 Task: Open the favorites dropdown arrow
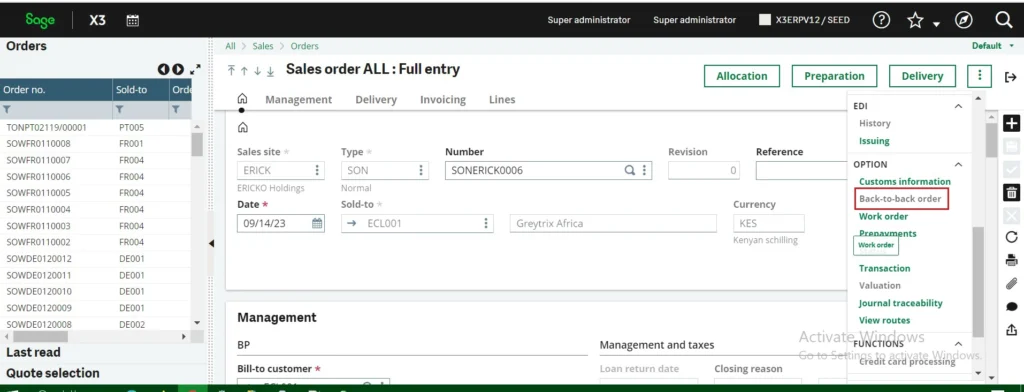tap(936, 24)
